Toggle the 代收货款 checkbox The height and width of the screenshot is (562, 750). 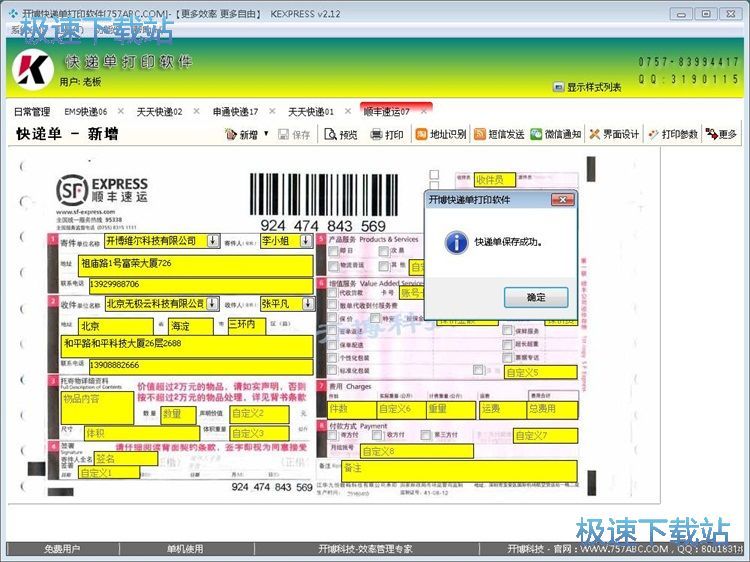[332, 292]
